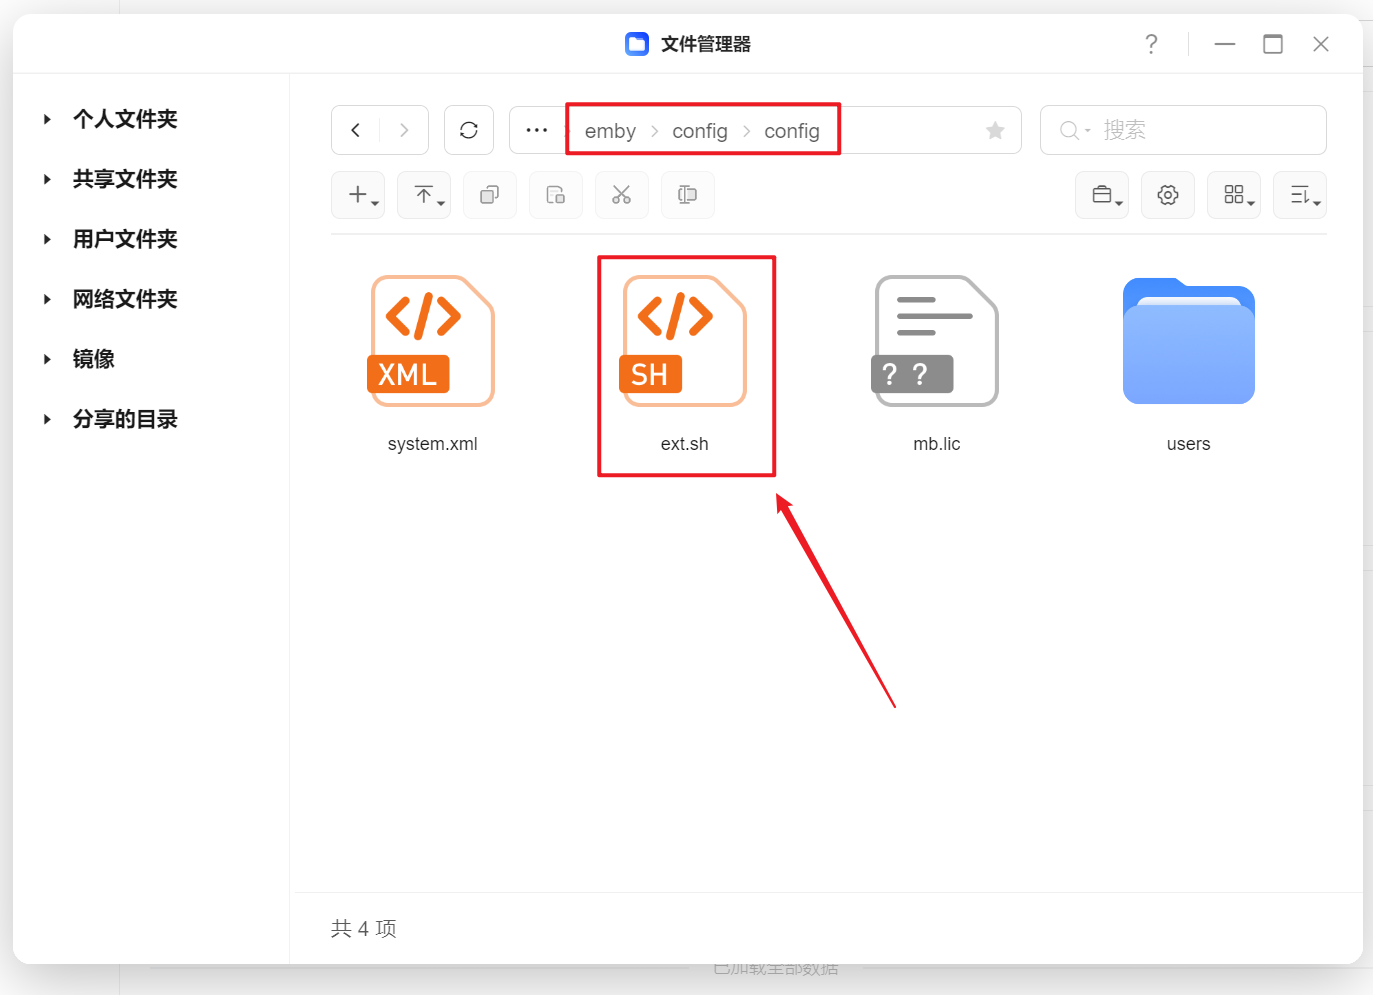Click the users folder name label
The image size is (1373, 995).
pyautogui.click(x=1189, y=444)
